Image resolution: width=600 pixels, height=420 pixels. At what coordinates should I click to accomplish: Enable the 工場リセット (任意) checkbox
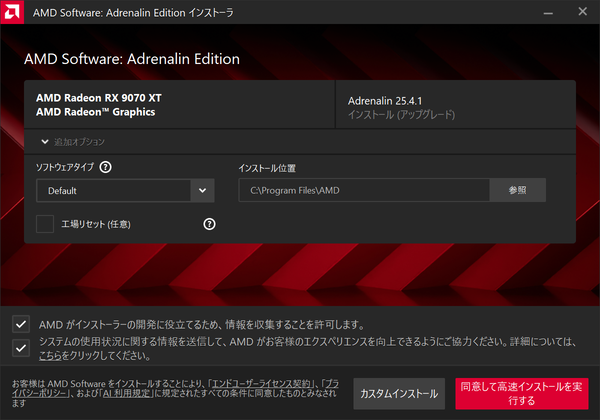tap(45, 224)
